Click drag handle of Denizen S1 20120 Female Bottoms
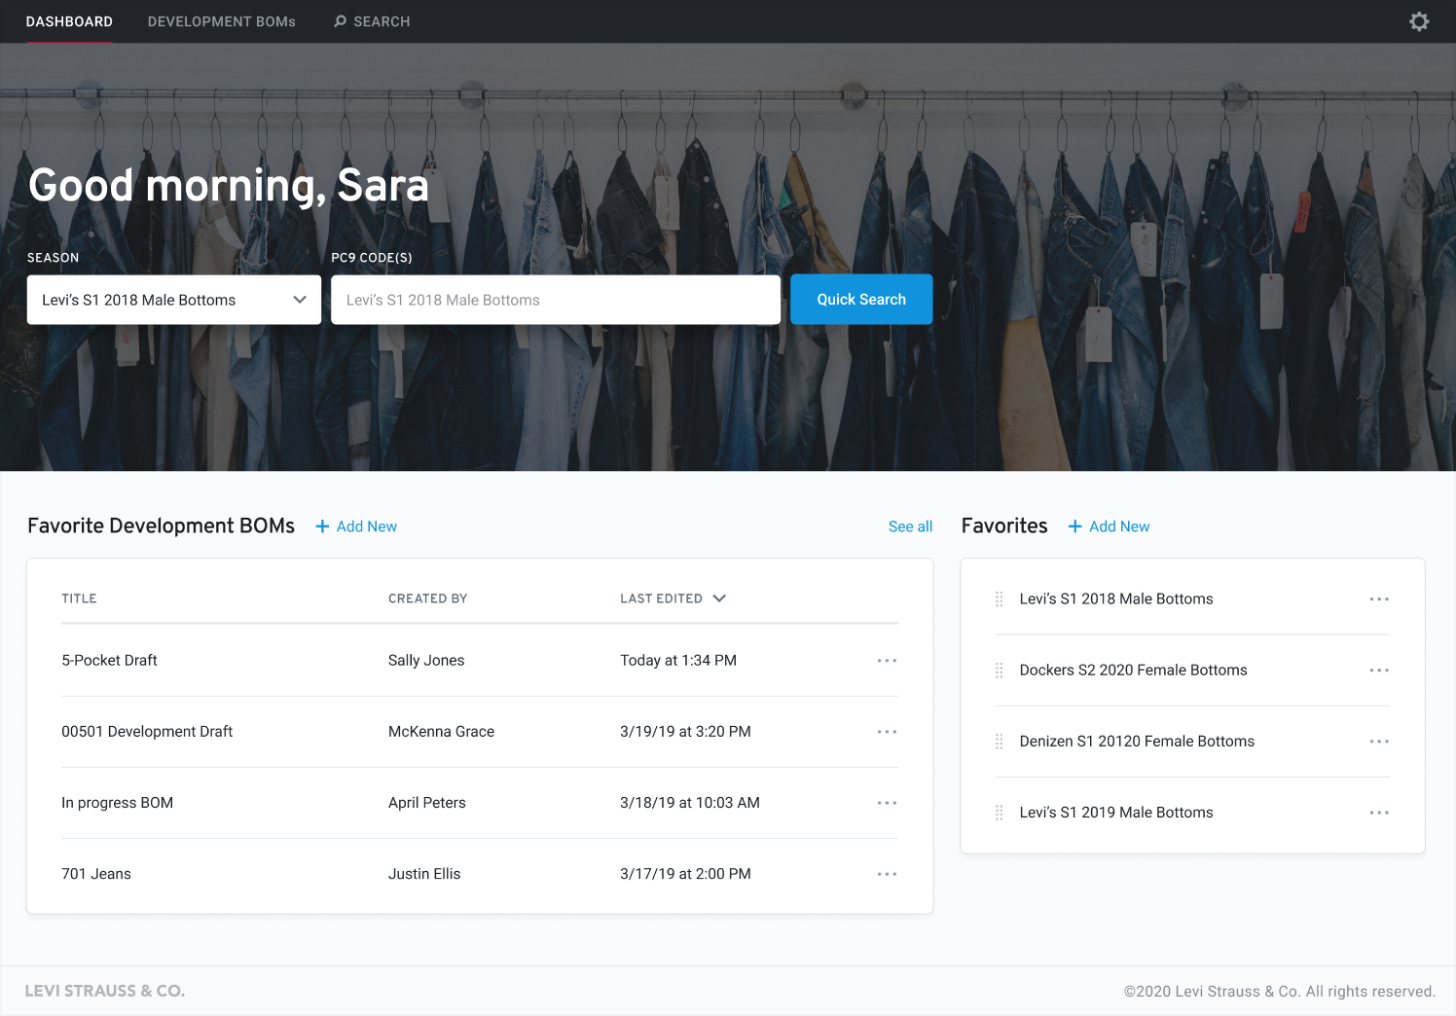This screenshot has height=1016, width=1456. [x=999, y=741]
